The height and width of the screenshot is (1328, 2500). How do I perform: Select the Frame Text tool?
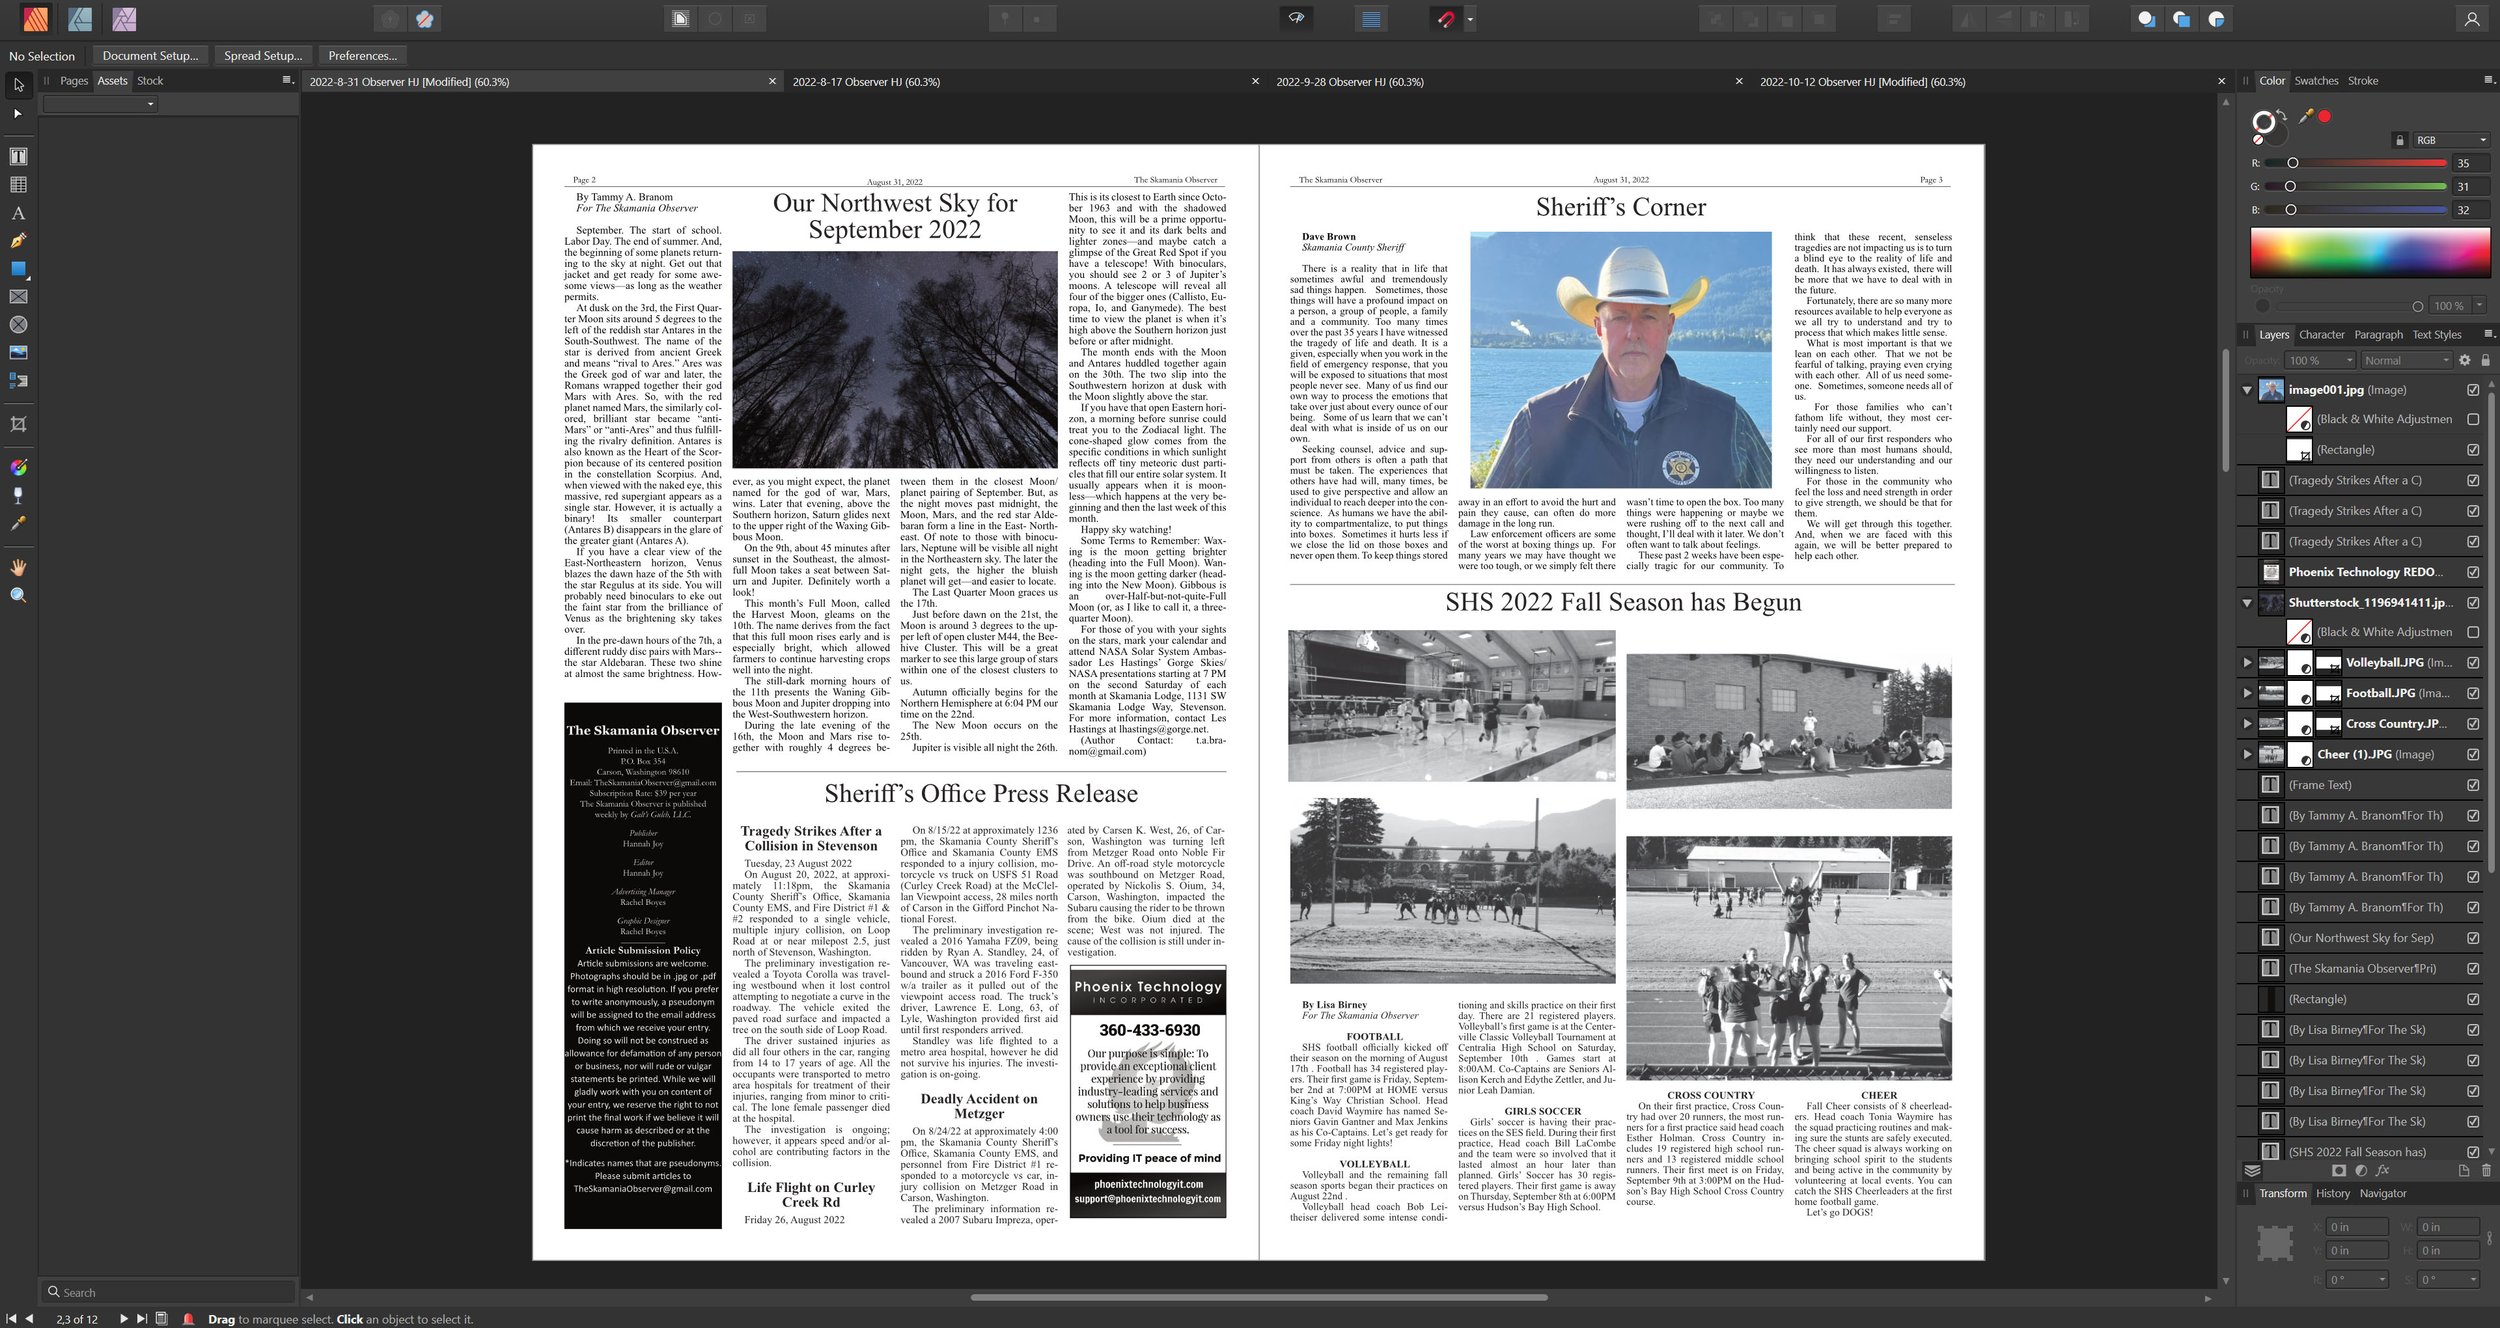18,156
